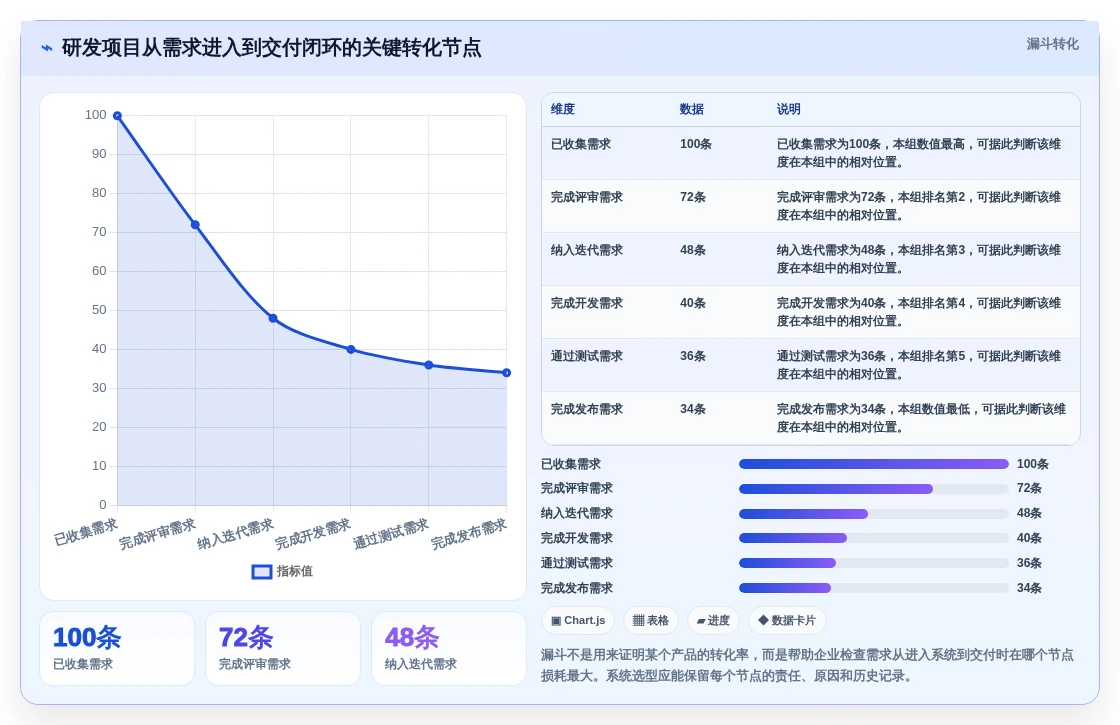Click the chart data point at 完成评审需求 (72)
1120x725 pixels.
tap(195, 225)
